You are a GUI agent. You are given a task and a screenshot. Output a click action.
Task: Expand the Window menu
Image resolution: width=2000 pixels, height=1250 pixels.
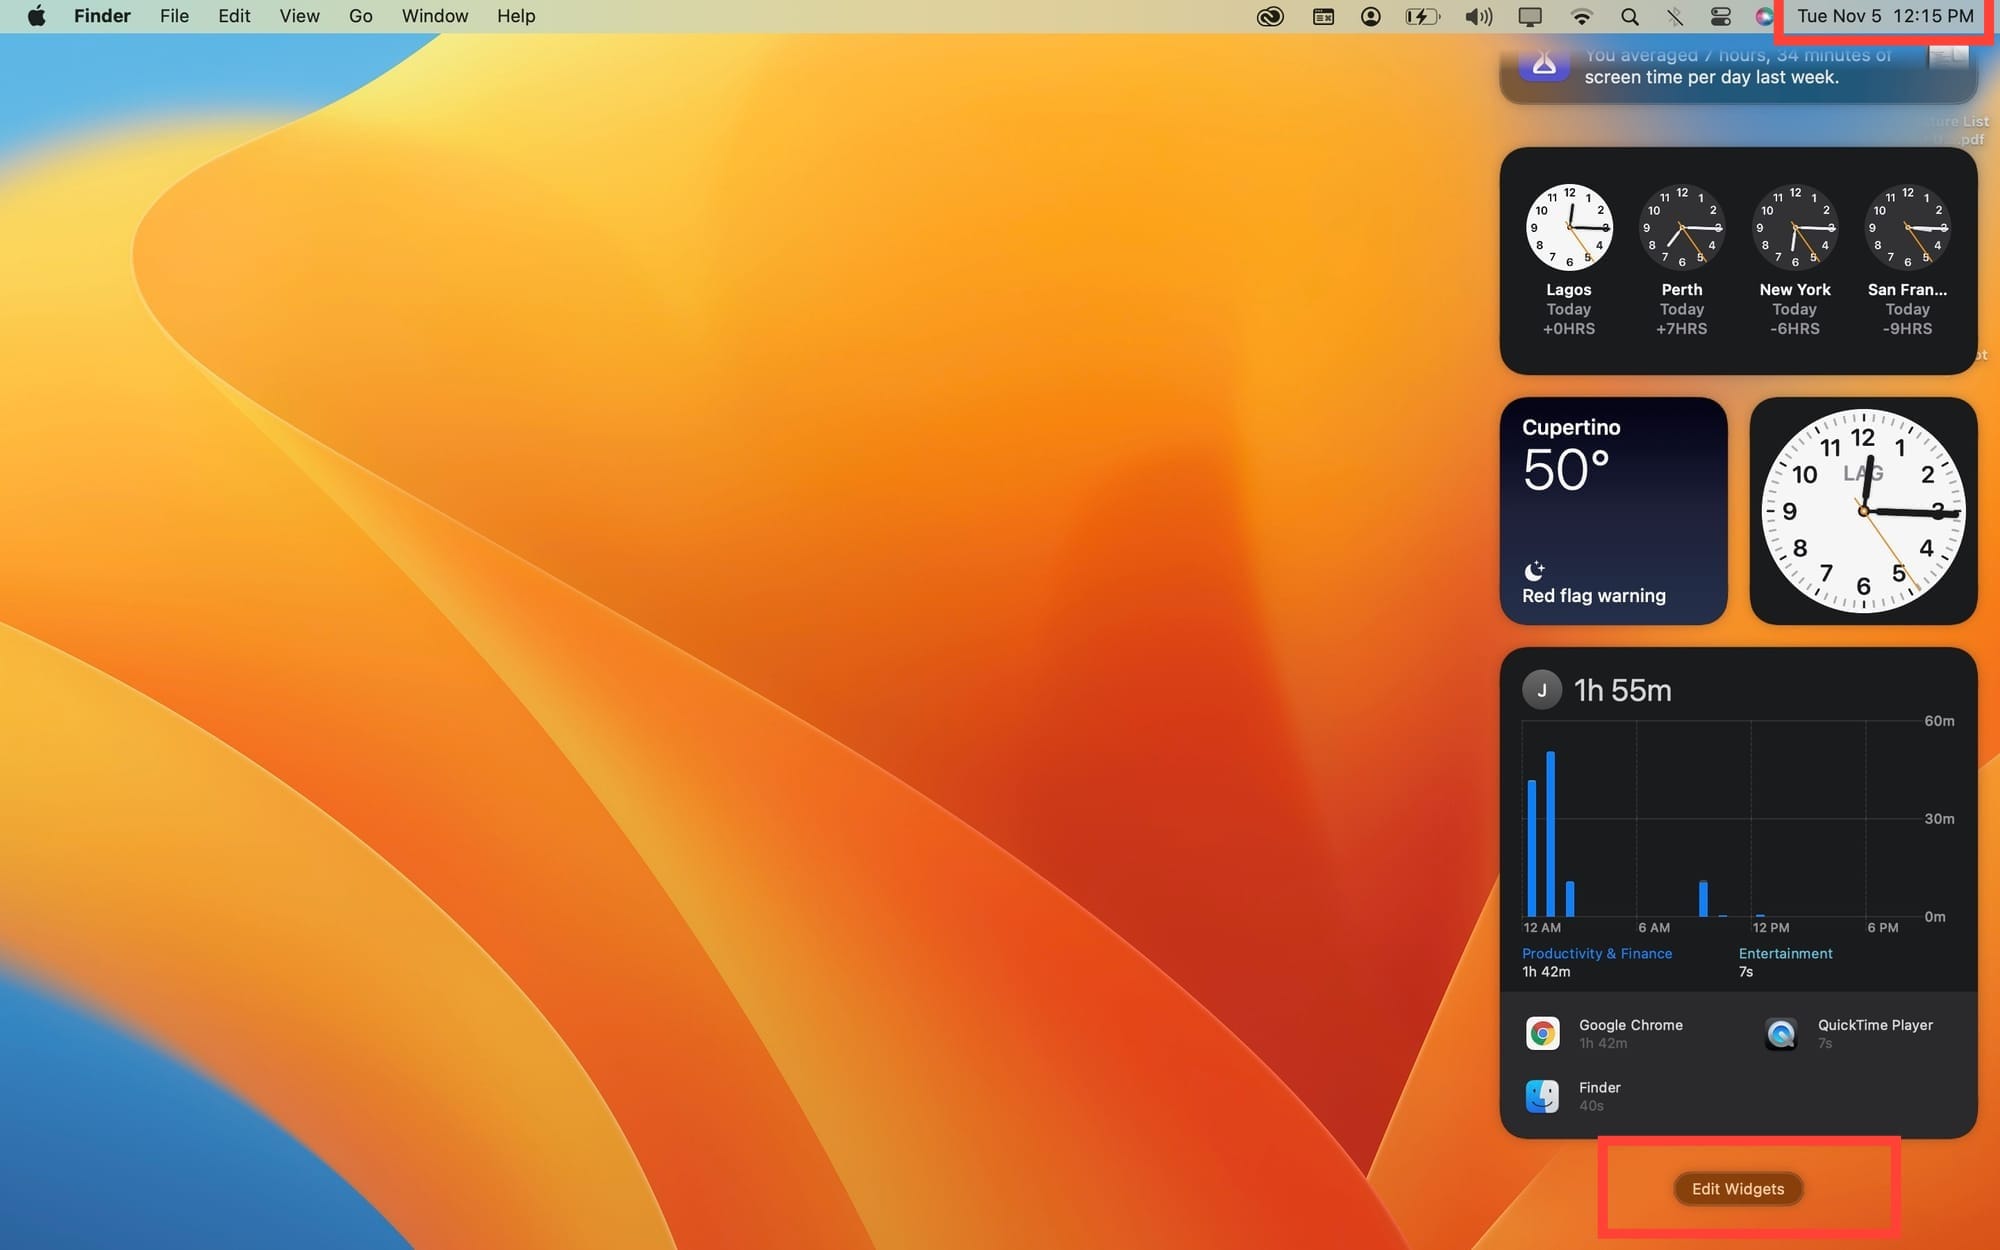coord(435,16)
